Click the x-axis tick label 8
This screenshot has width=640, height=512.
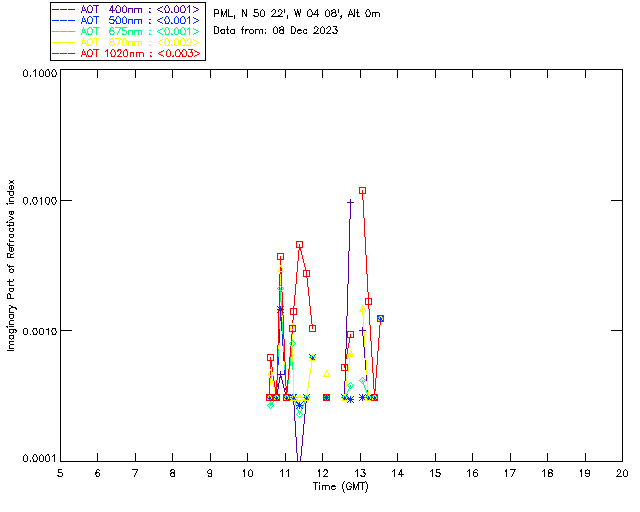[x=173, y=473]
